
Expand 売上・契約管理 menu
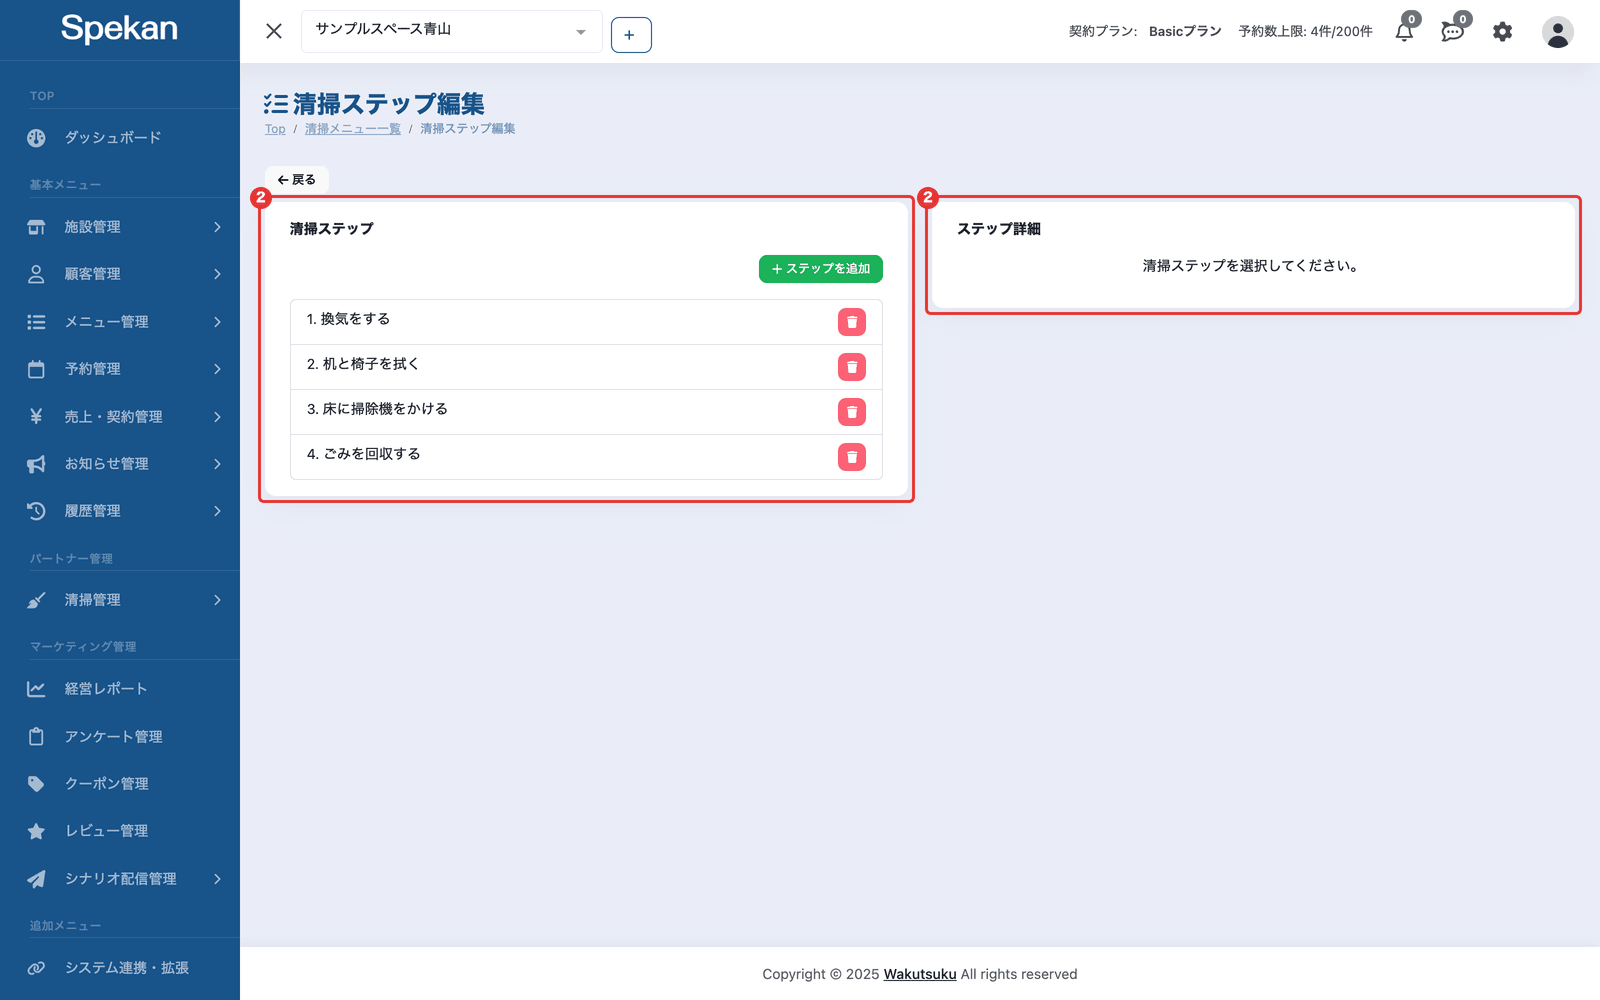120,417
